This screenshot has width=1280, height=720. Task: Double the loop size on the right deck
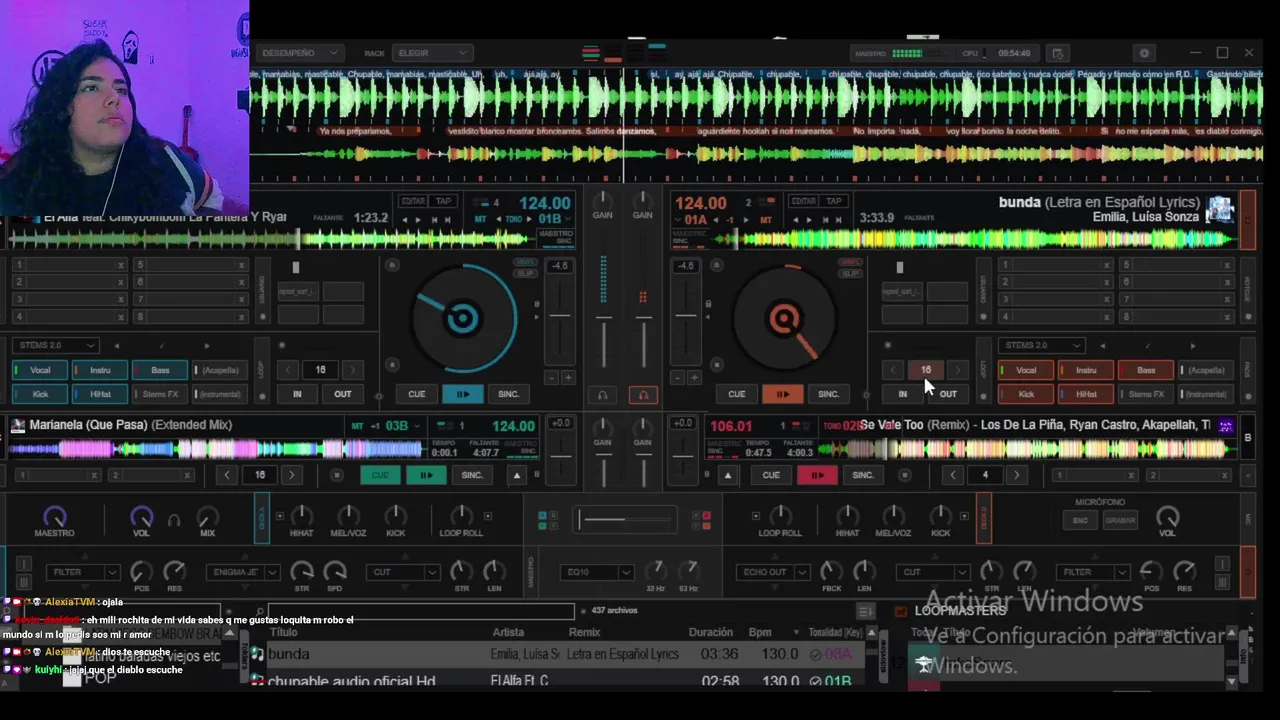click(957, 370)
